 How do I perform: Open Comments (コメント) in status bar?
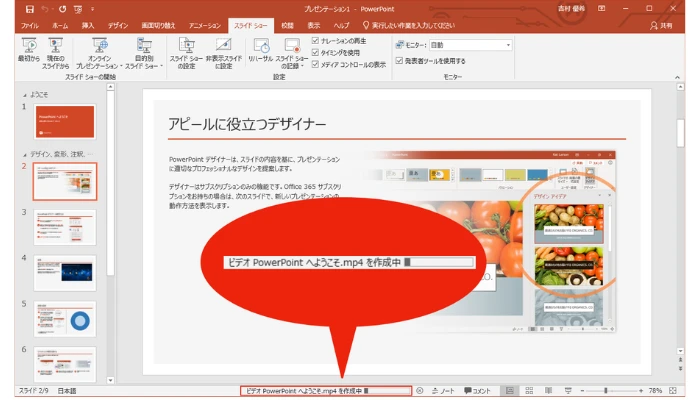[x=477, y=391]
